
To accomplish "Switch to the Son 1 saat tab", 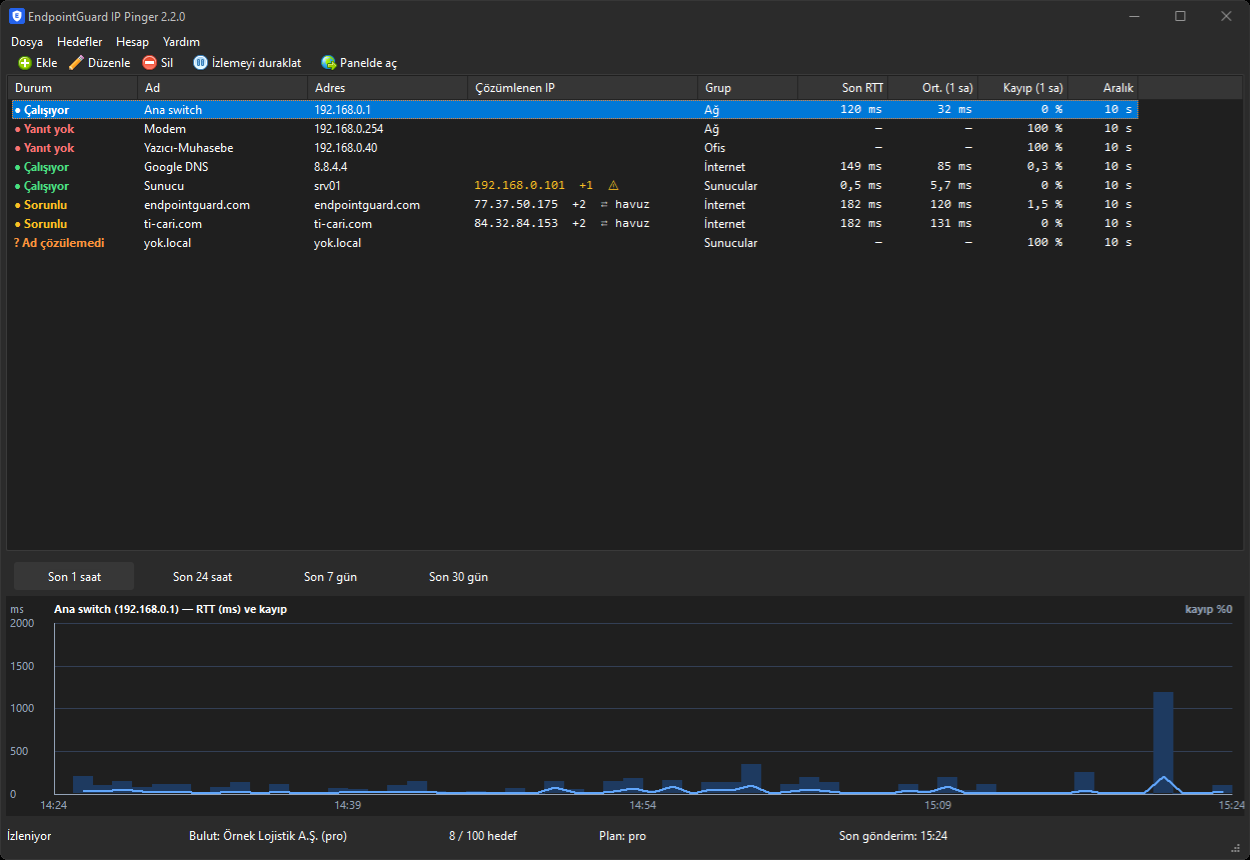I will click(74, 577).
